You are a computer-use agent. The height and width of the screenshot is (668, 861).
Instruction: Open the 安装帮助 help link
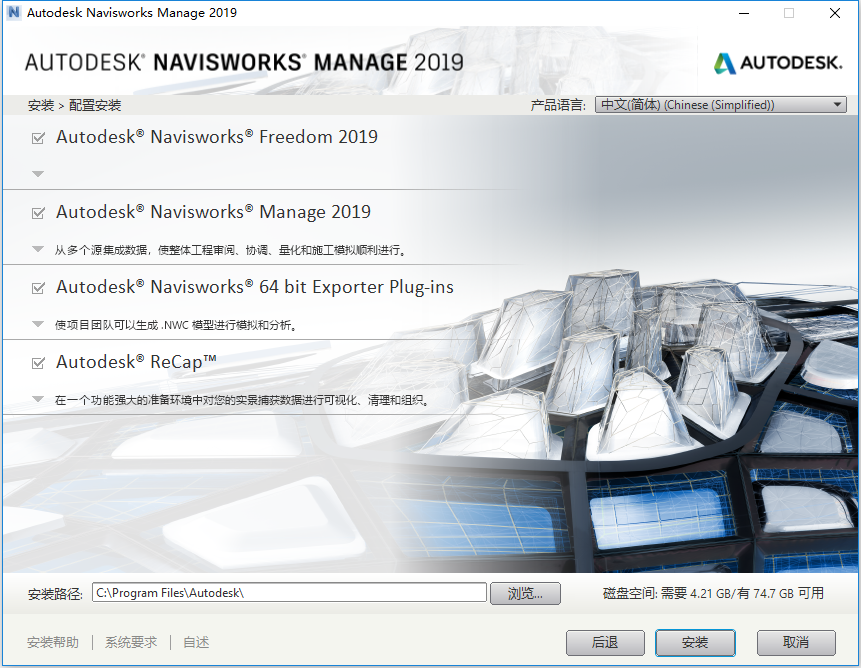53,642
